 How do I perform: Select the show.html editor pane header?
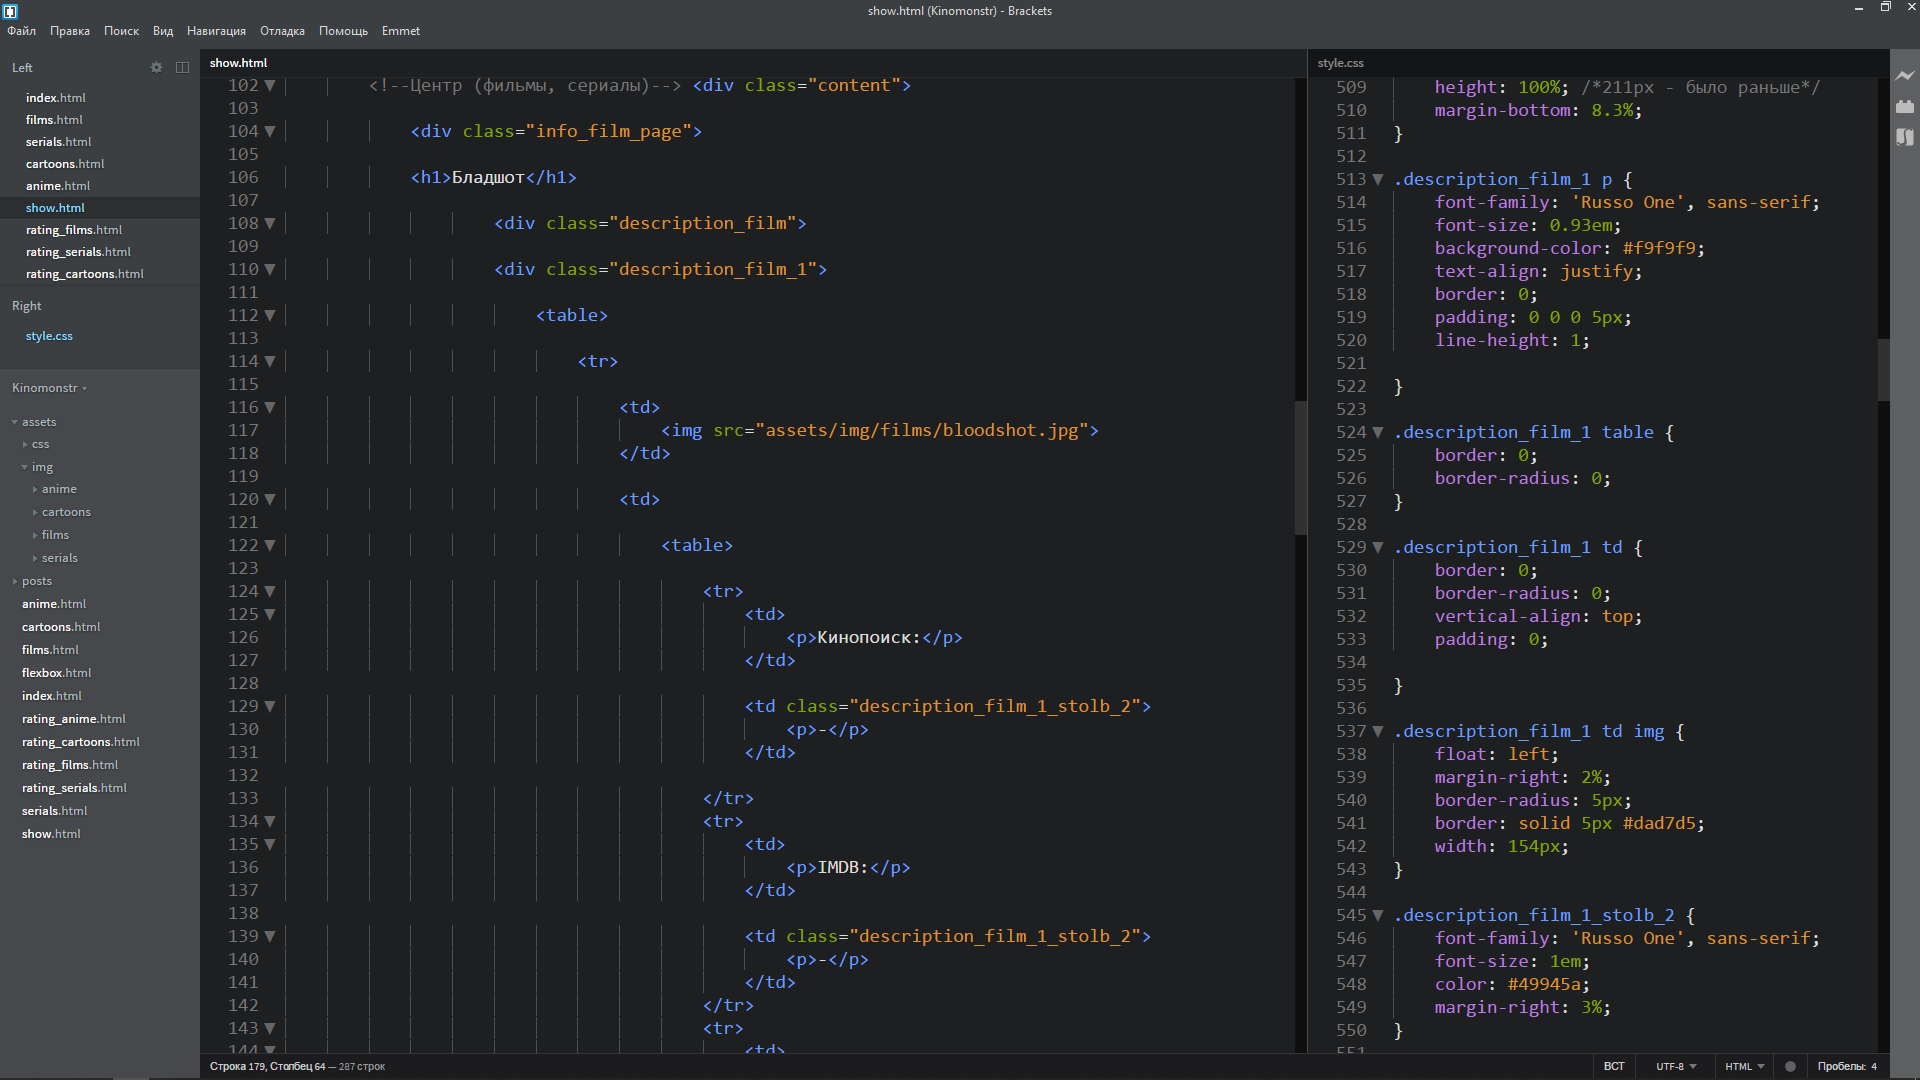(x=239, y=63)
